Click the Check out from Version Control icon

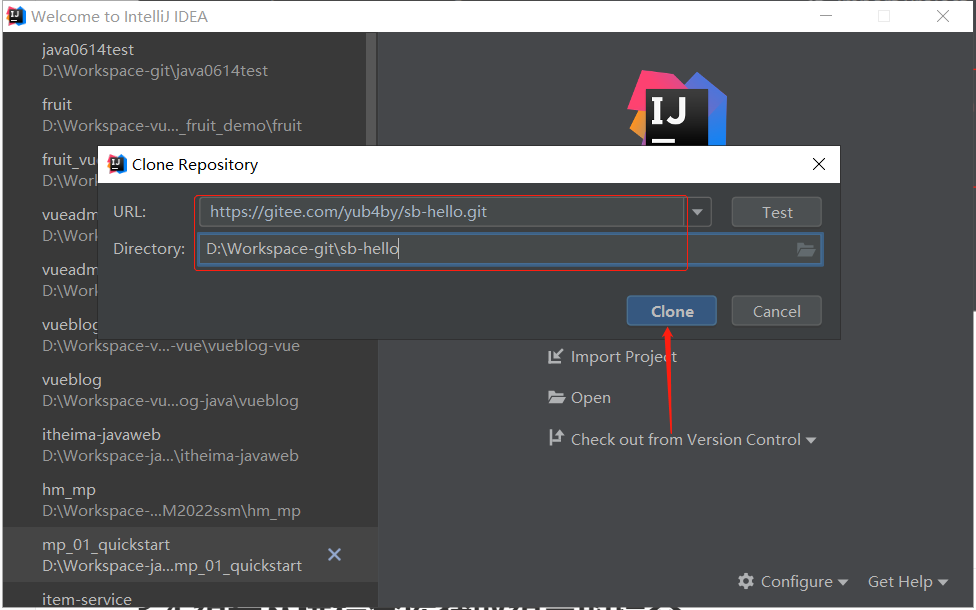[x=556, y=439]
